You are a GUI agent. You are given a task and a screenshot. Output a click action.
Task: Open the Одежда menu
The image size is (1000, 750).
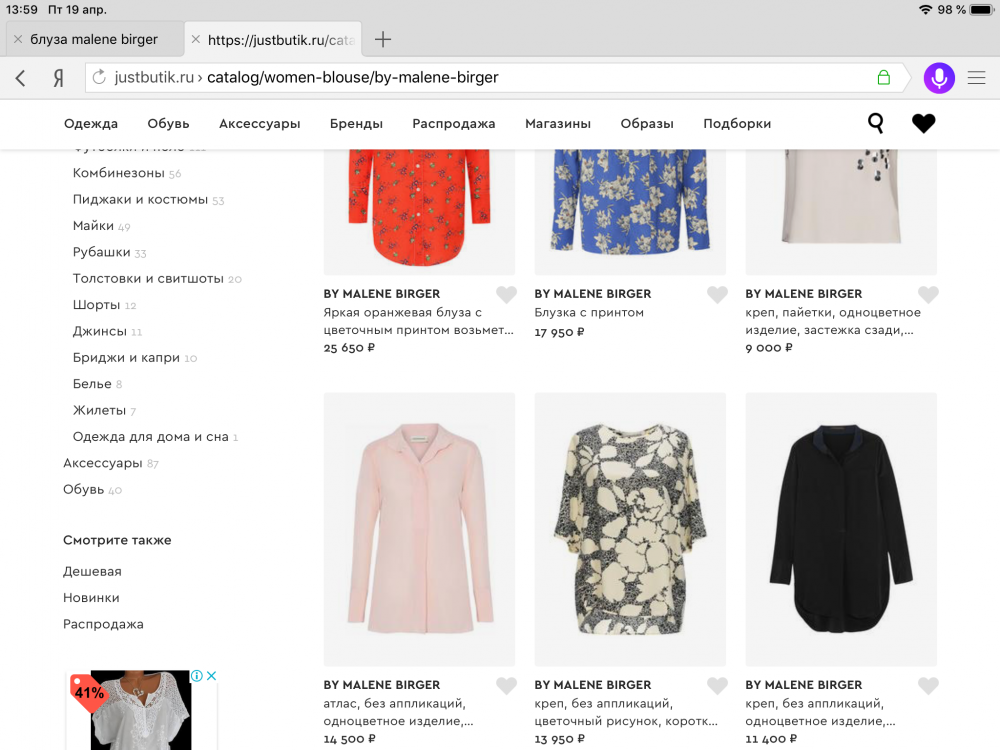click(91, 124)
